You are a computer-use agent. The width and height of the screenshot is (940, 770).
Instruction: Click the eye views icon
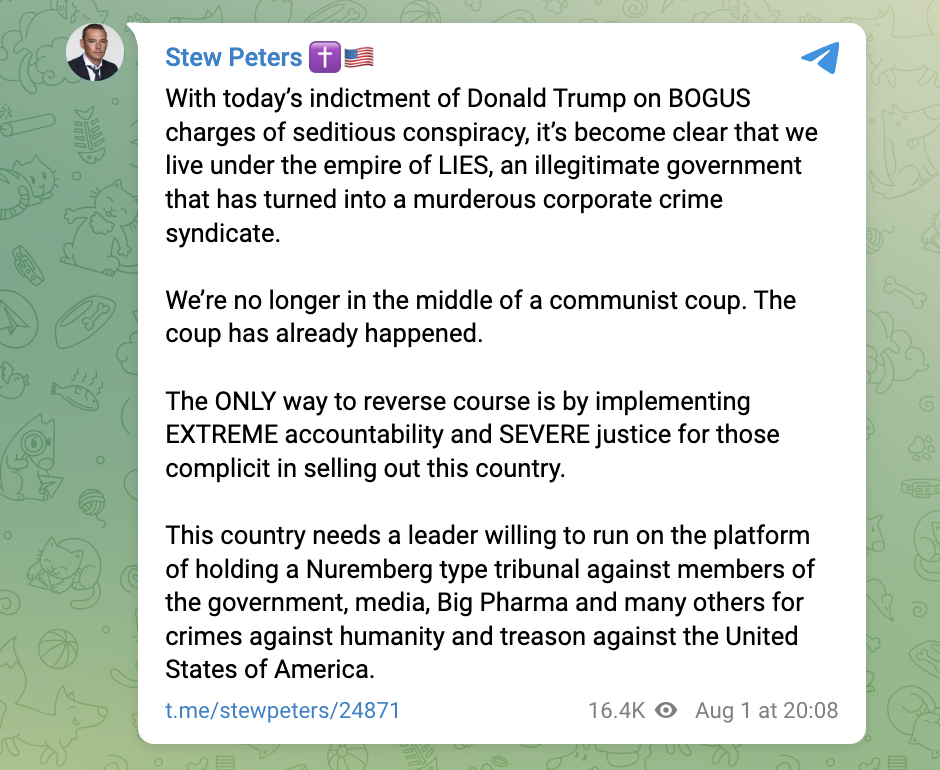pyautogui.click(x=666, y=711)
